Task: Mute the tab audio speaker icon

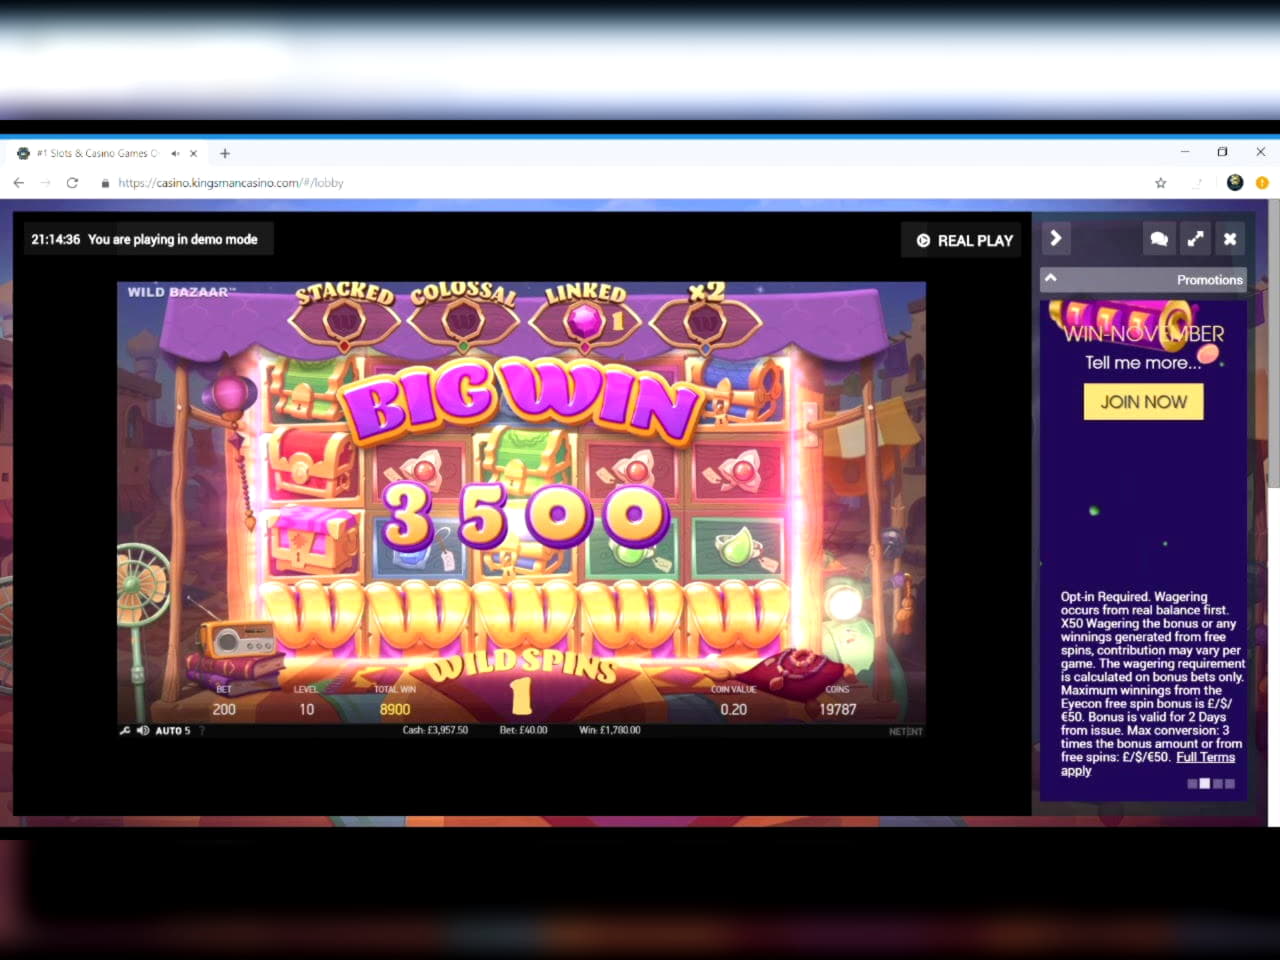Action: (175, 153)
